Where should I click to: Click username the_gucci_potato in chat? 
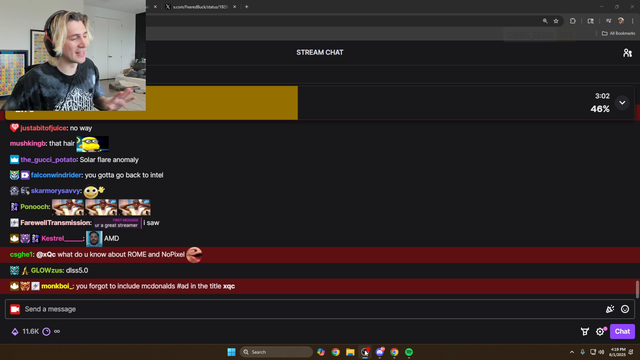click(48, 160)
